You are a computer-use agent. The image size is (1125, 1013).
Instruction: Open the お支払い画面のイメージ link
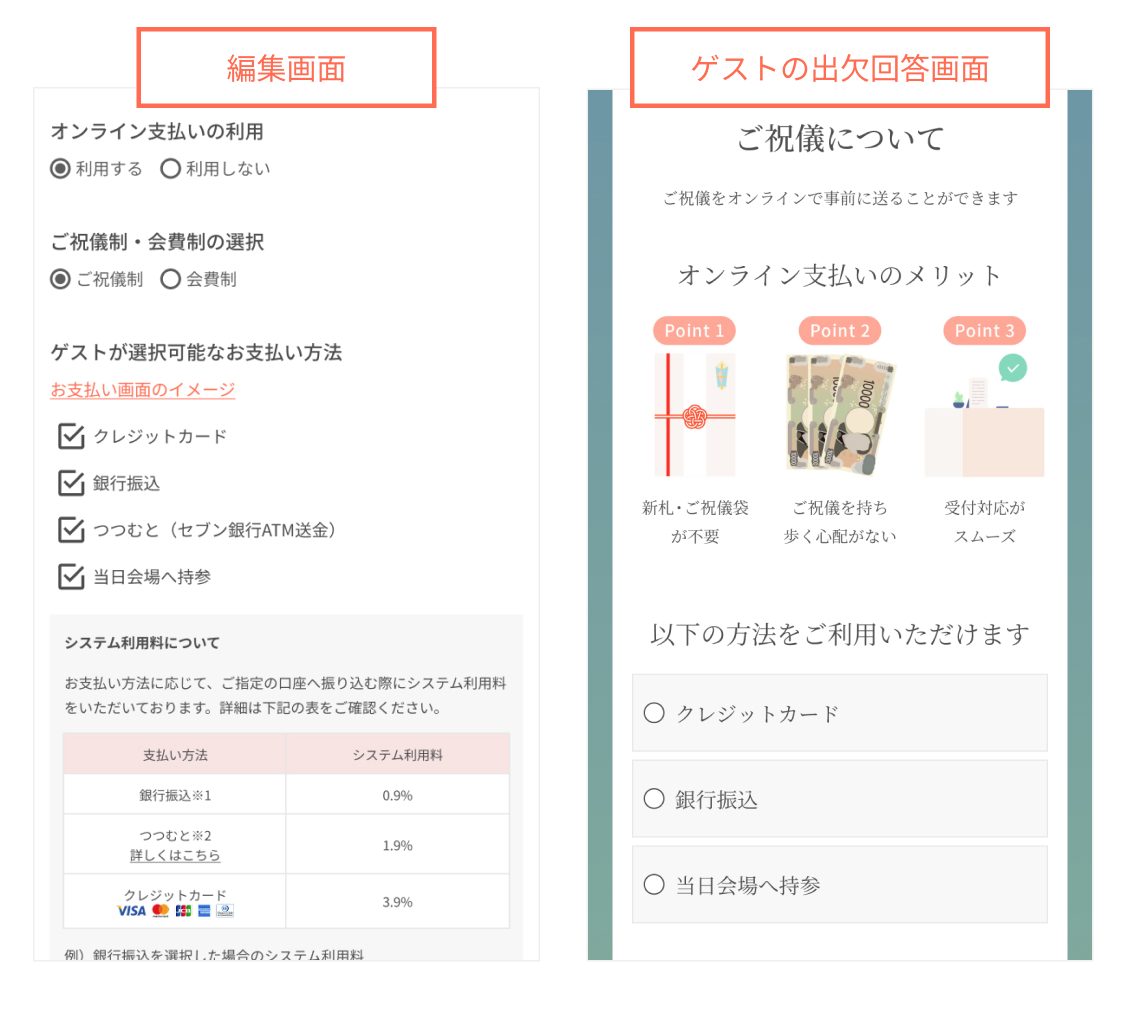[143, 390]
